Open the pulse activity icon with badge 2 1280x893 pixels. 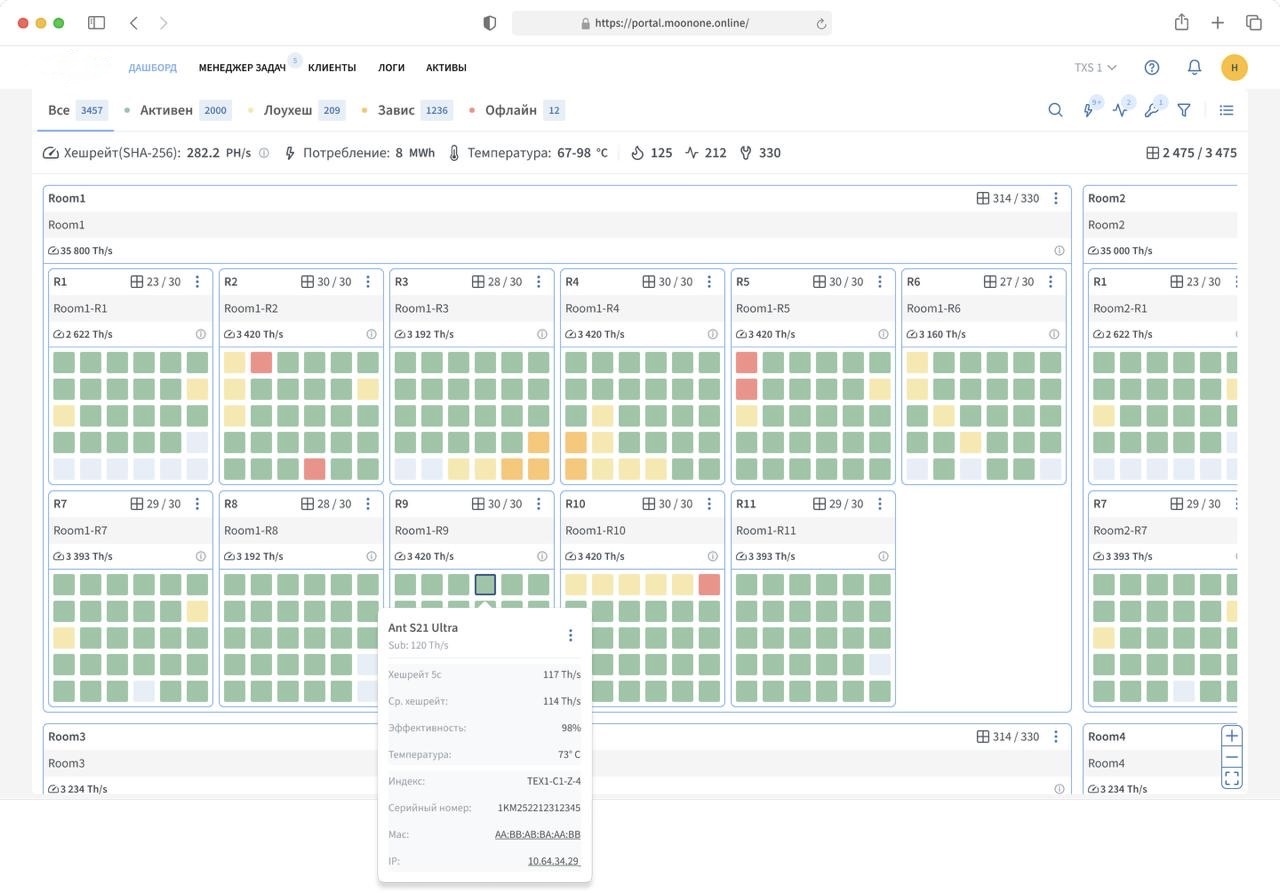point(1121,110)
